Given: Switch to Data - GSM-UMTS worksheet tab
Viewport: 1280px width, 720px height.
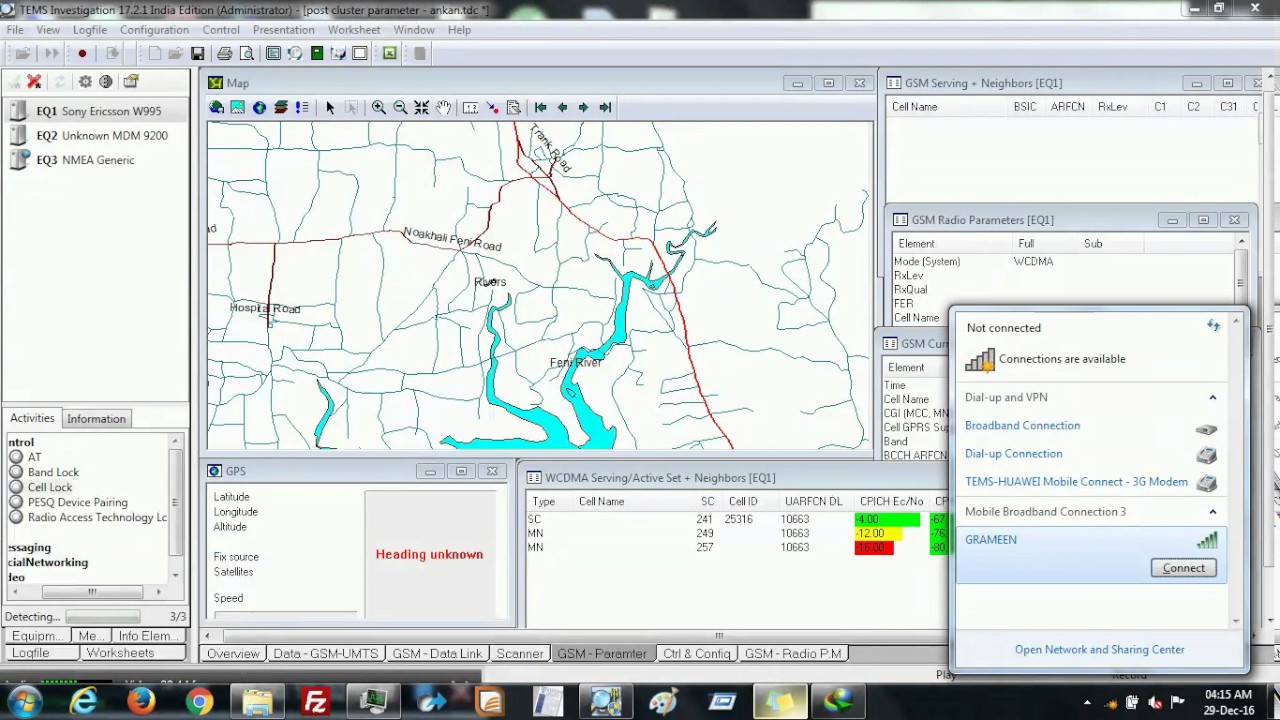Looking at the screenshot, I should point(326,653).
